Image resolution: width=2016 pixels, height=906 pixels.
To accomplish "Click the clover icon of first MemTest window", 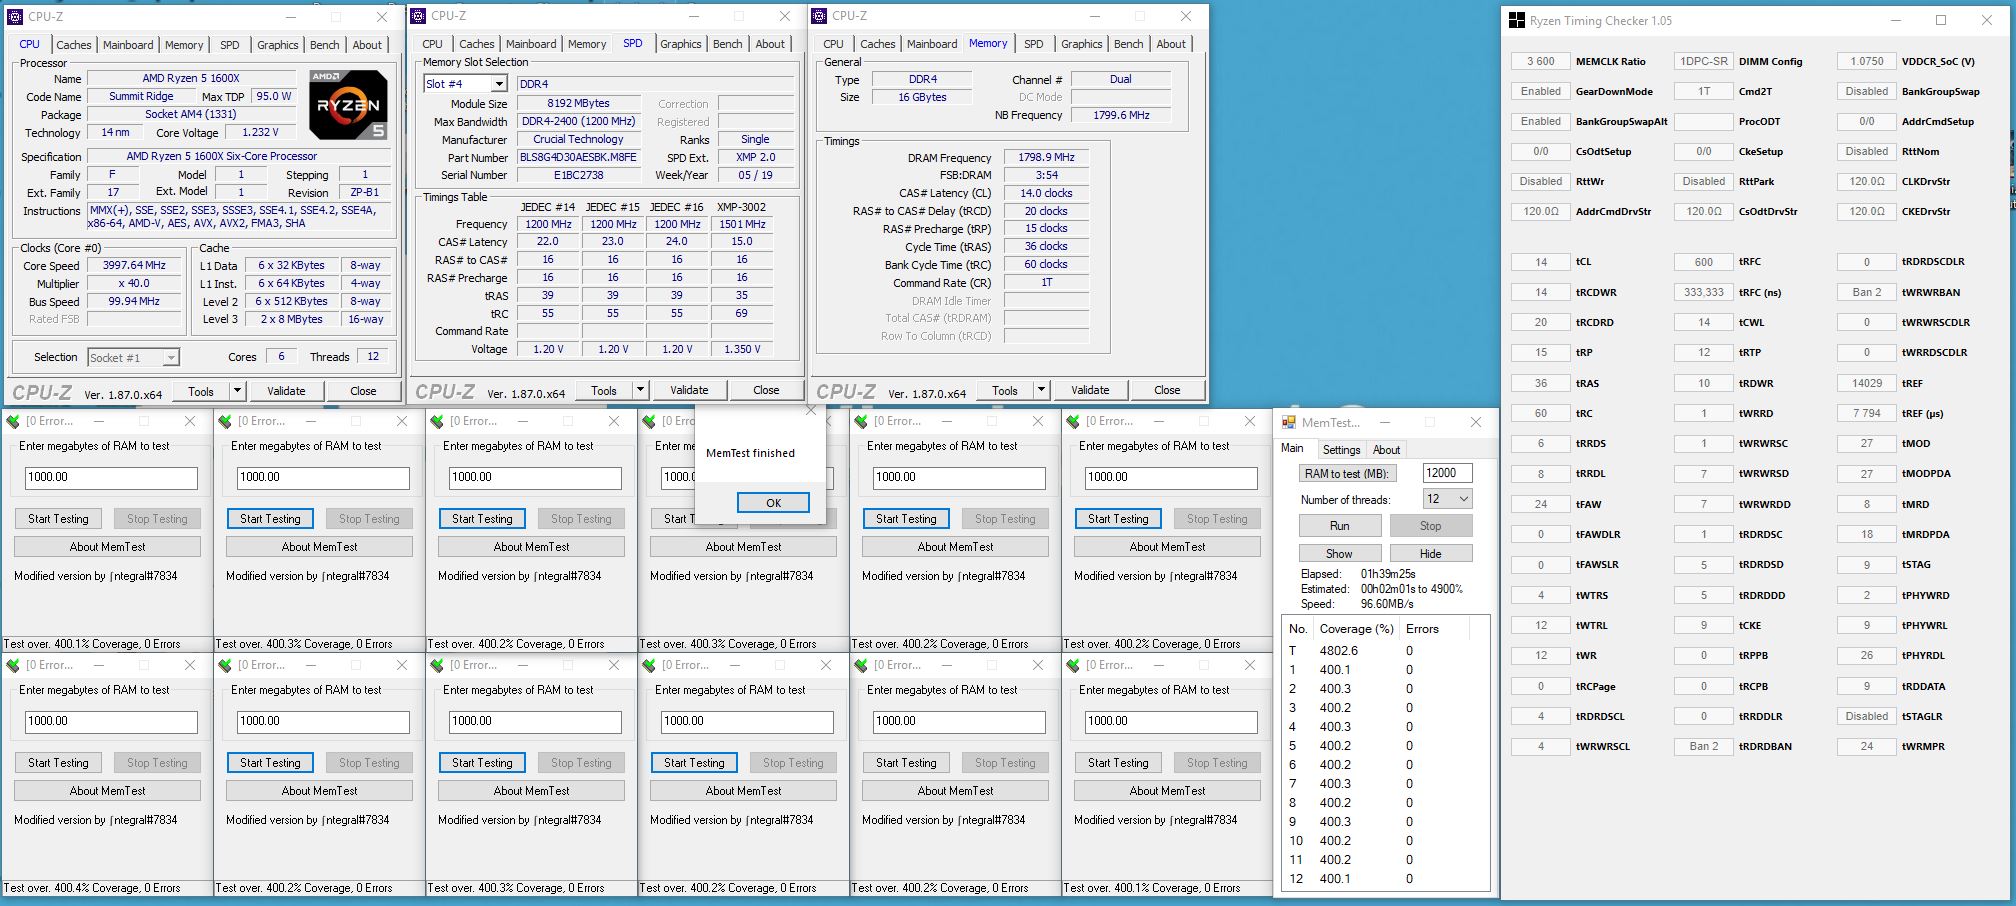I will point(13,421).
